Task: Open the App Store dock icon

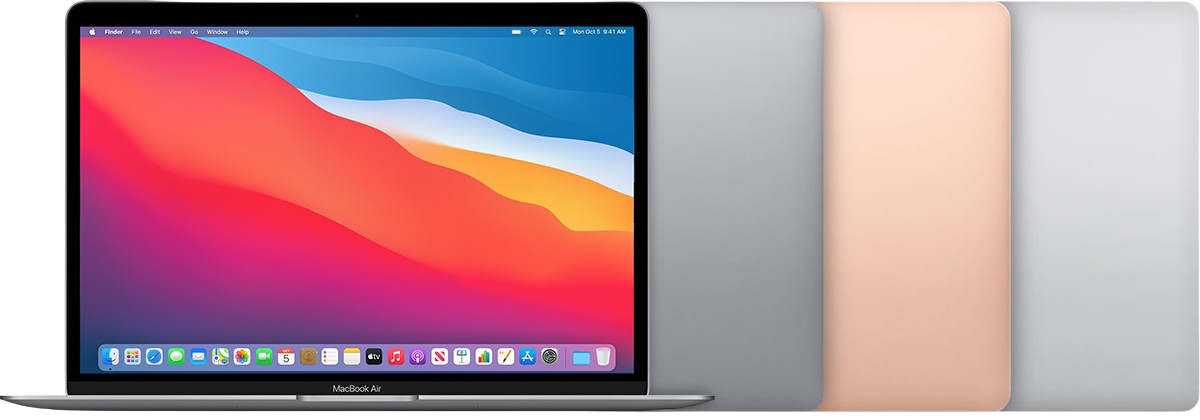Action: [527, 356]
